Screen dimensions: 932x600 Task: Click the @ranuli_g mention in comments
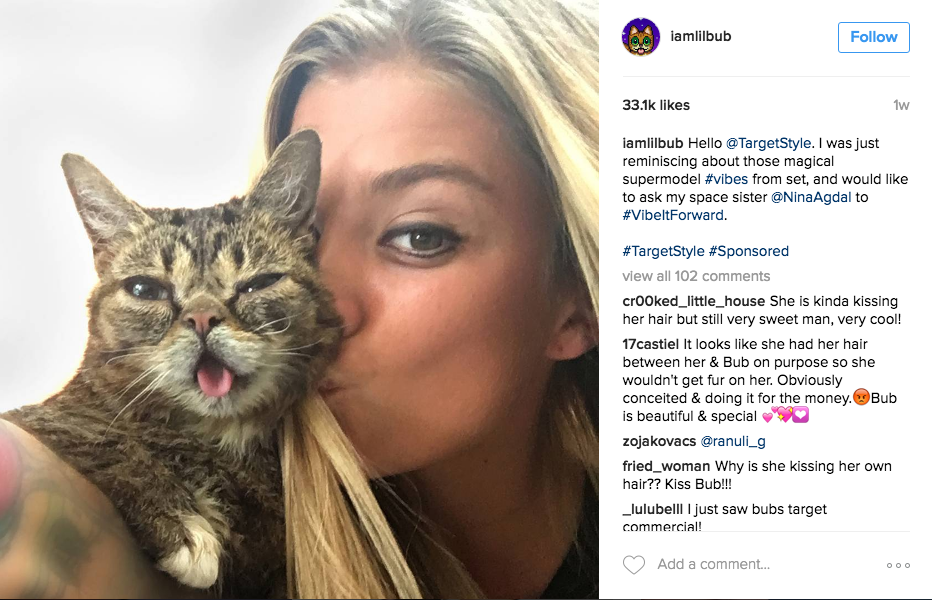pos(733,441)
